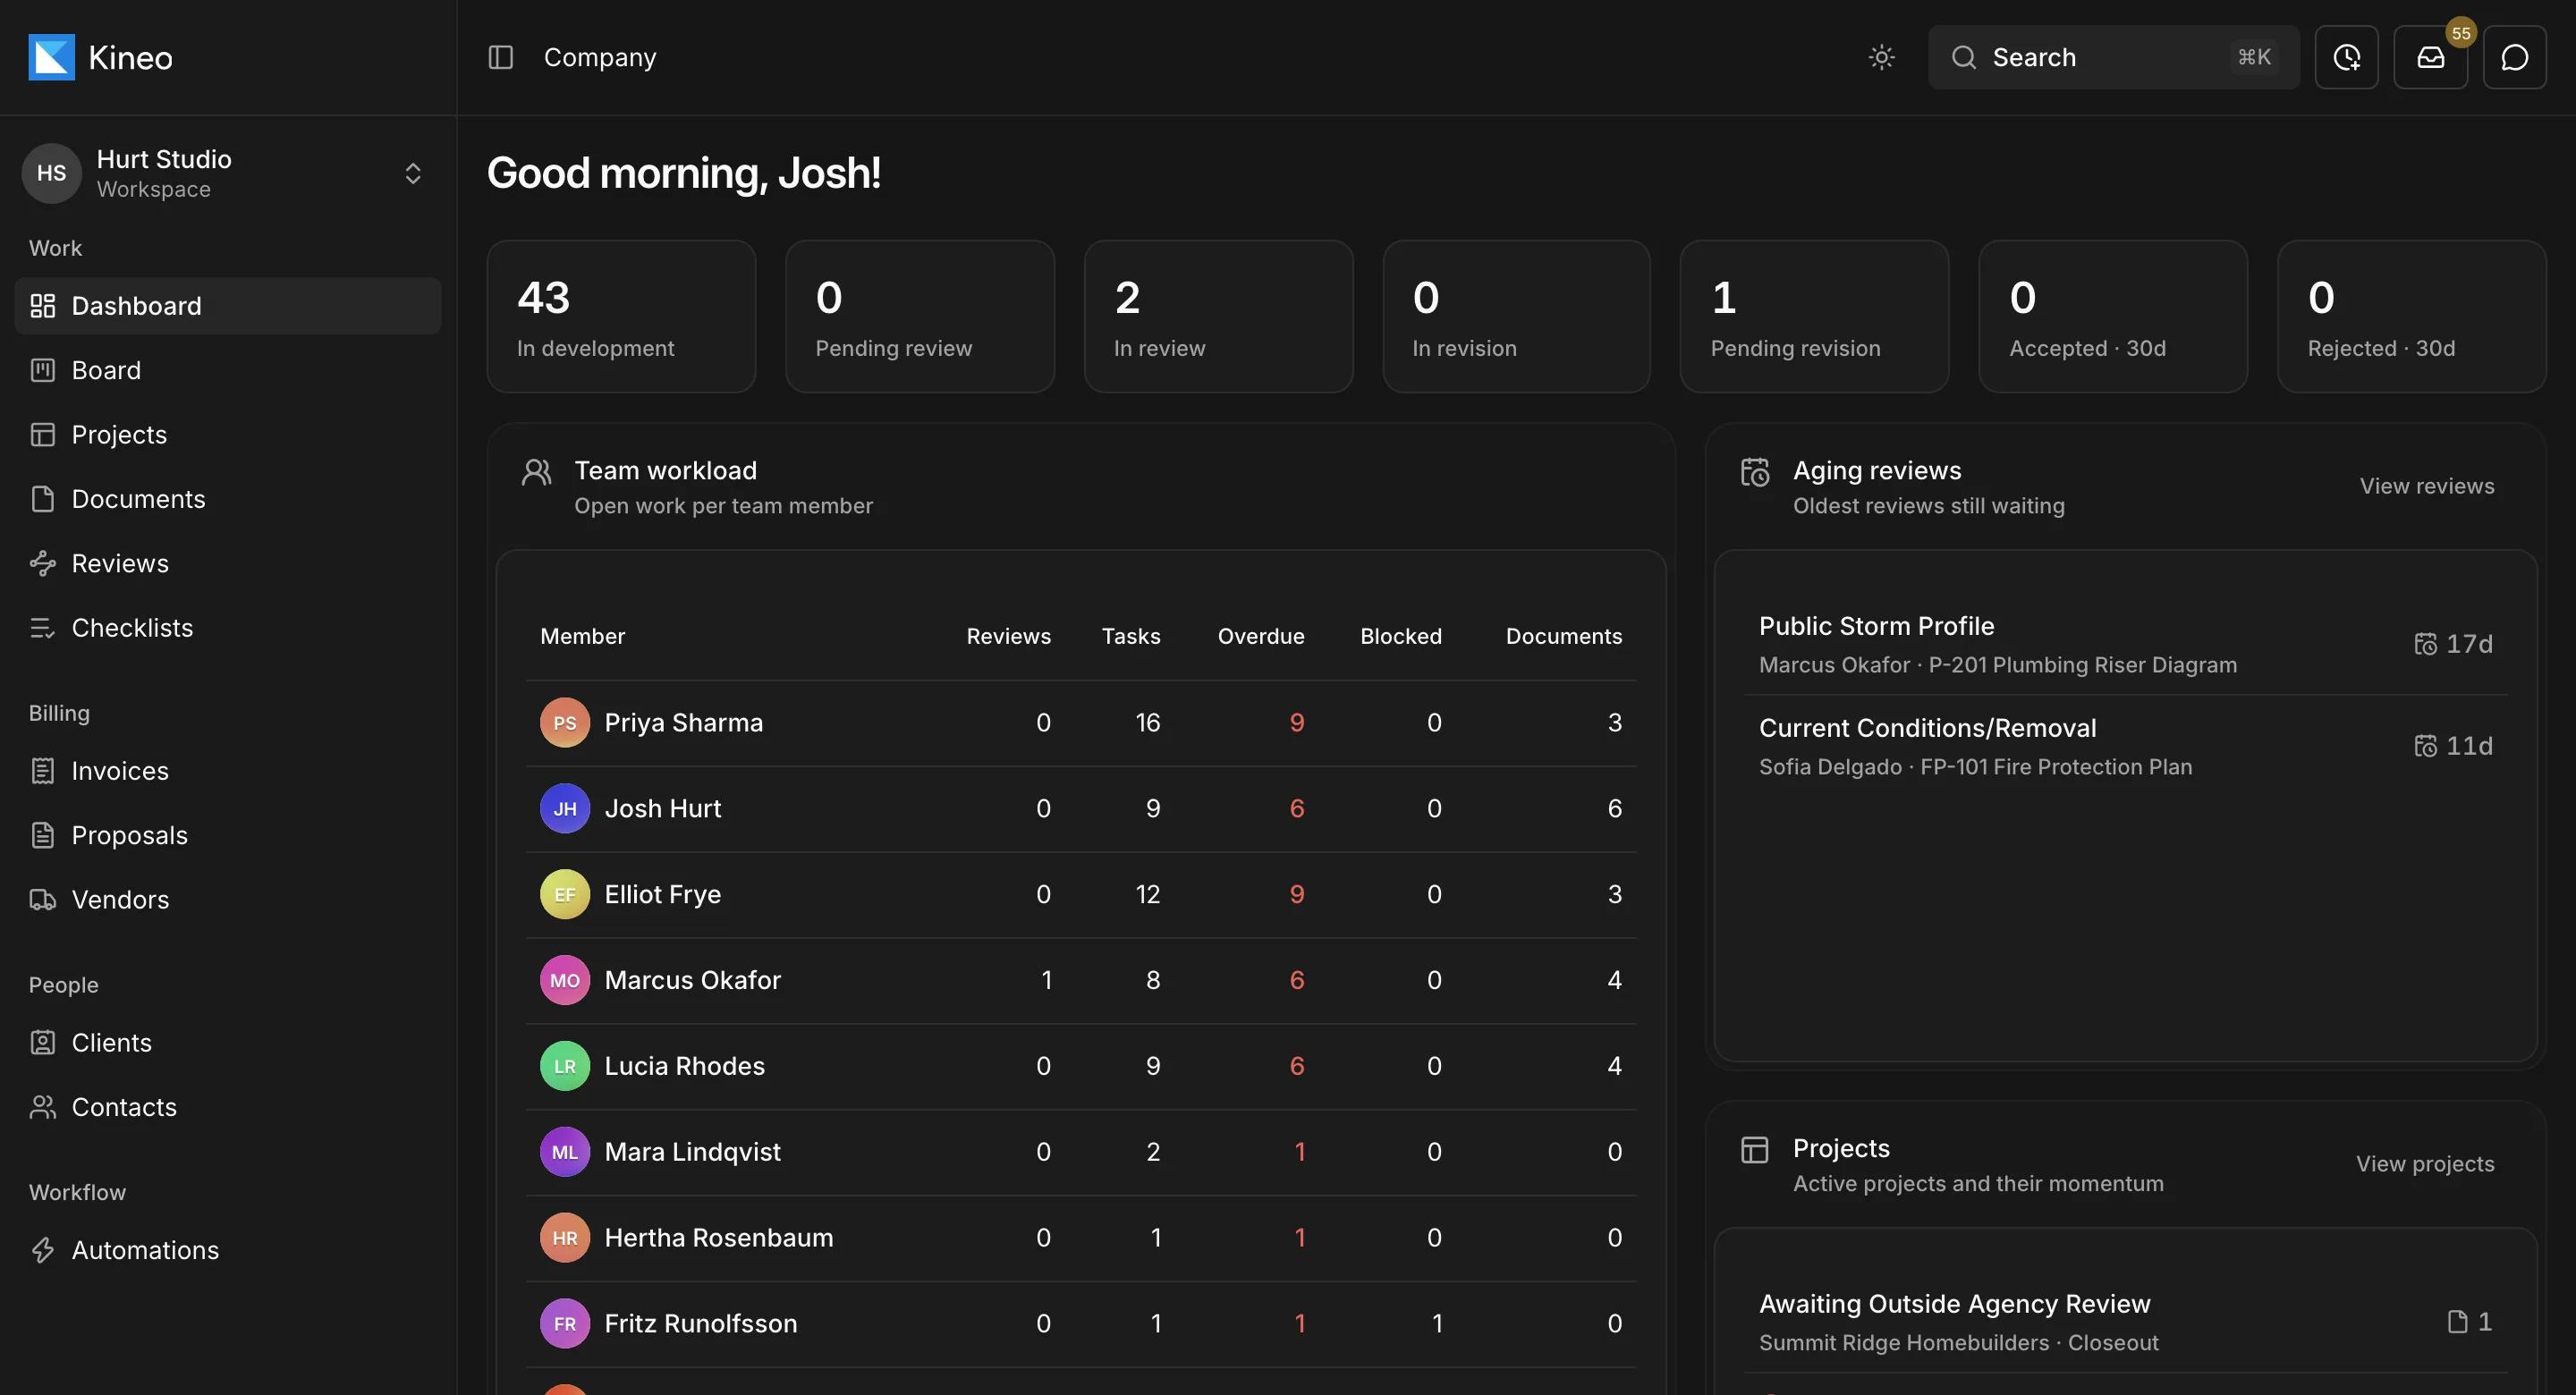This screenshot has height=1395, width=2576.
Task: Click the Kineo logo icon
Action: click(x=51, y=57)
